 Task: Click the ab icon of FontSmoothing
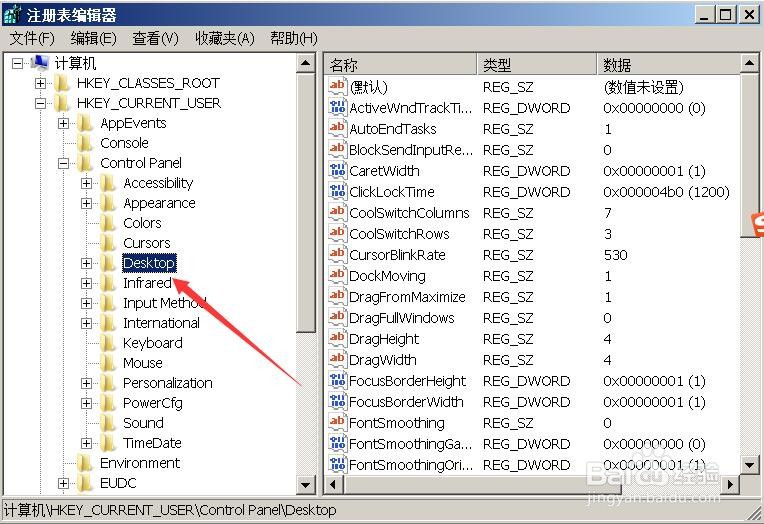[x=337, y=423]
